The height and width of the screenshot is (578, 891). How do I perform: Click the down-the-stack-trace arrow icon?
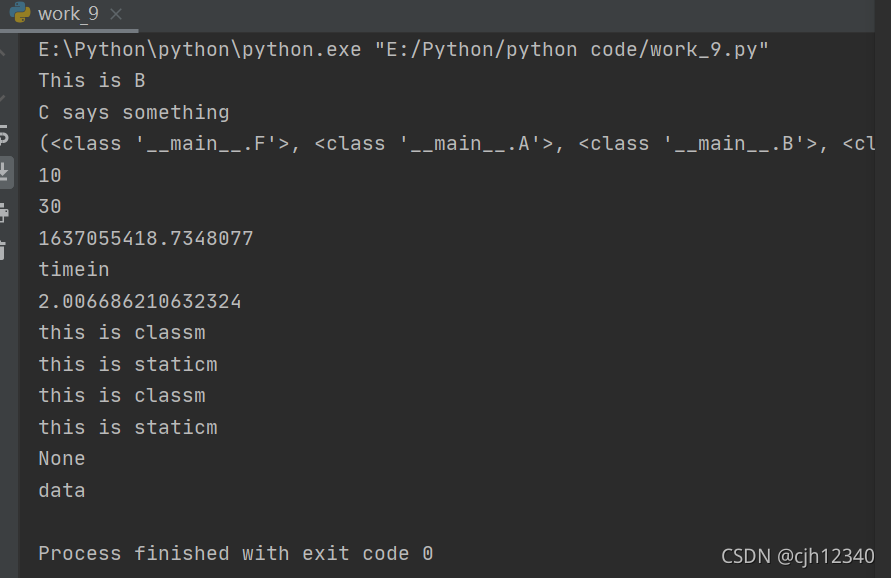tap(3, 98)
